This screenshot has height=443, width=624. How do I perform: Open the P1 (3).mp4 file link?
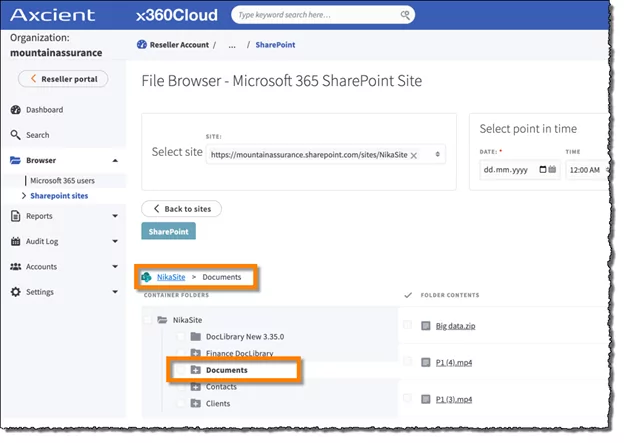tap(454, 399)
